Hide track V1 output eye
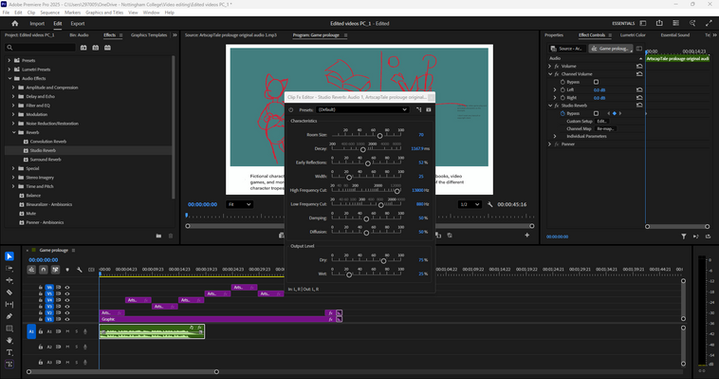This screenshot has height=379, width=719. pyautogui.click(x=67, y=319)
